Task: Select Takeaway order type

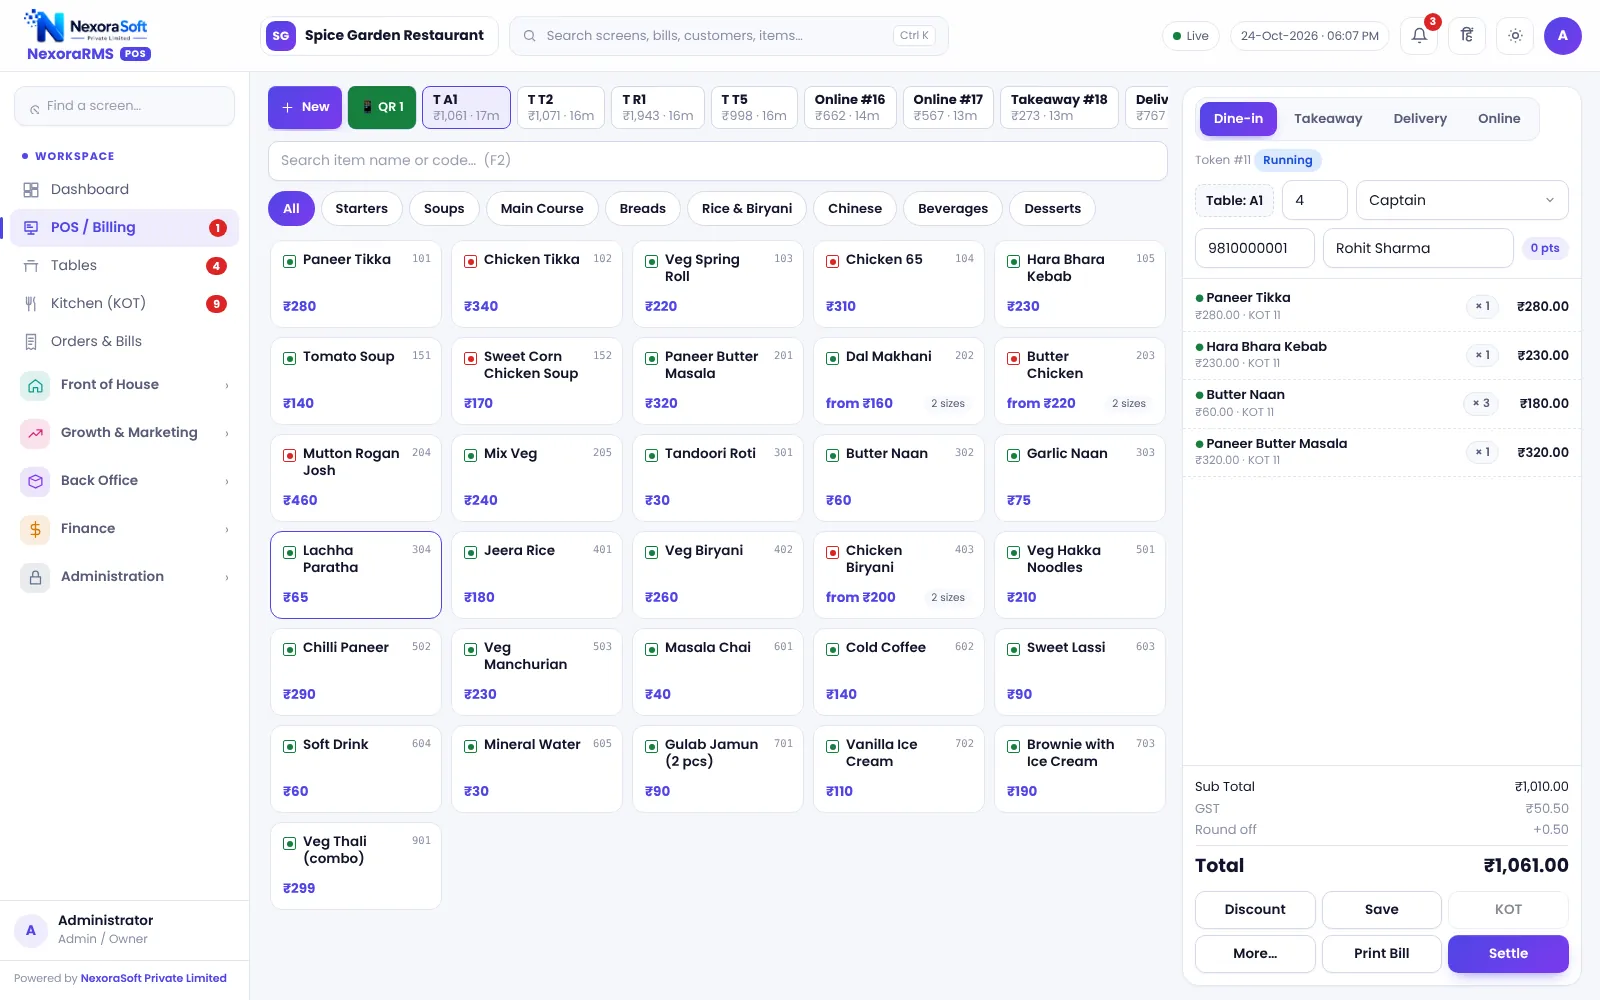Action: (1328, 118)
